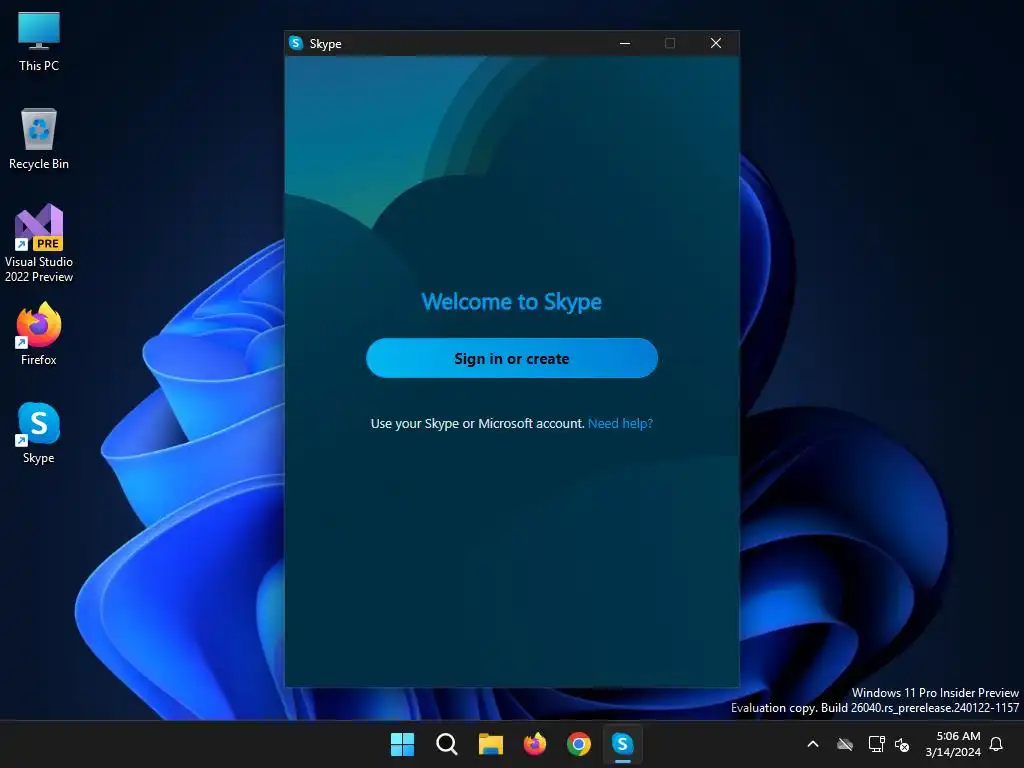
Task: Click the Skype window title text
Action: click(x=325, y=44)
